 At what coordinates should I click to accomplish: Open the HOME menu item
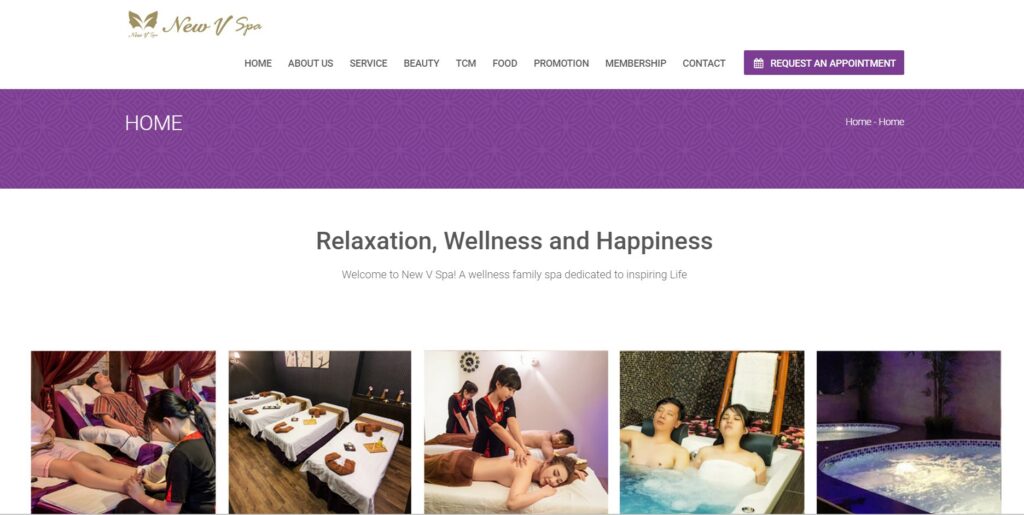pyautogui.click(x=258, y=63)
